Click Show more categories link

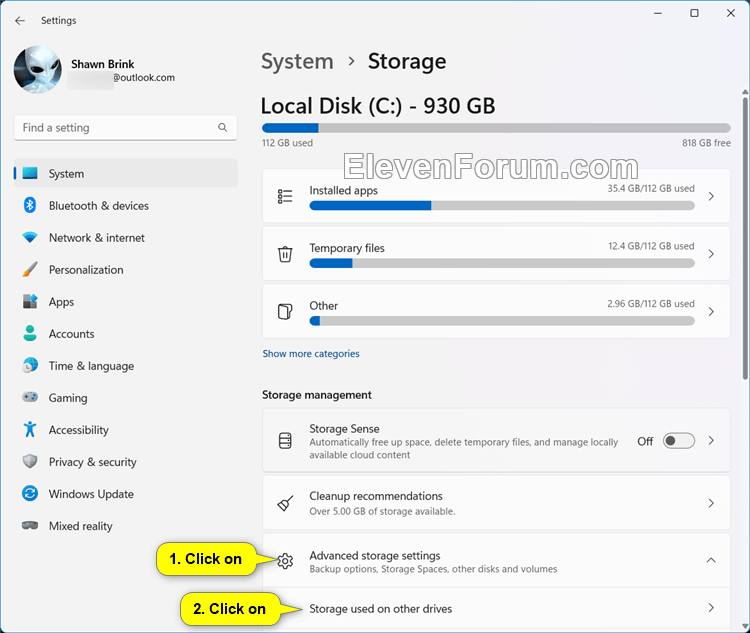(311, 354)
